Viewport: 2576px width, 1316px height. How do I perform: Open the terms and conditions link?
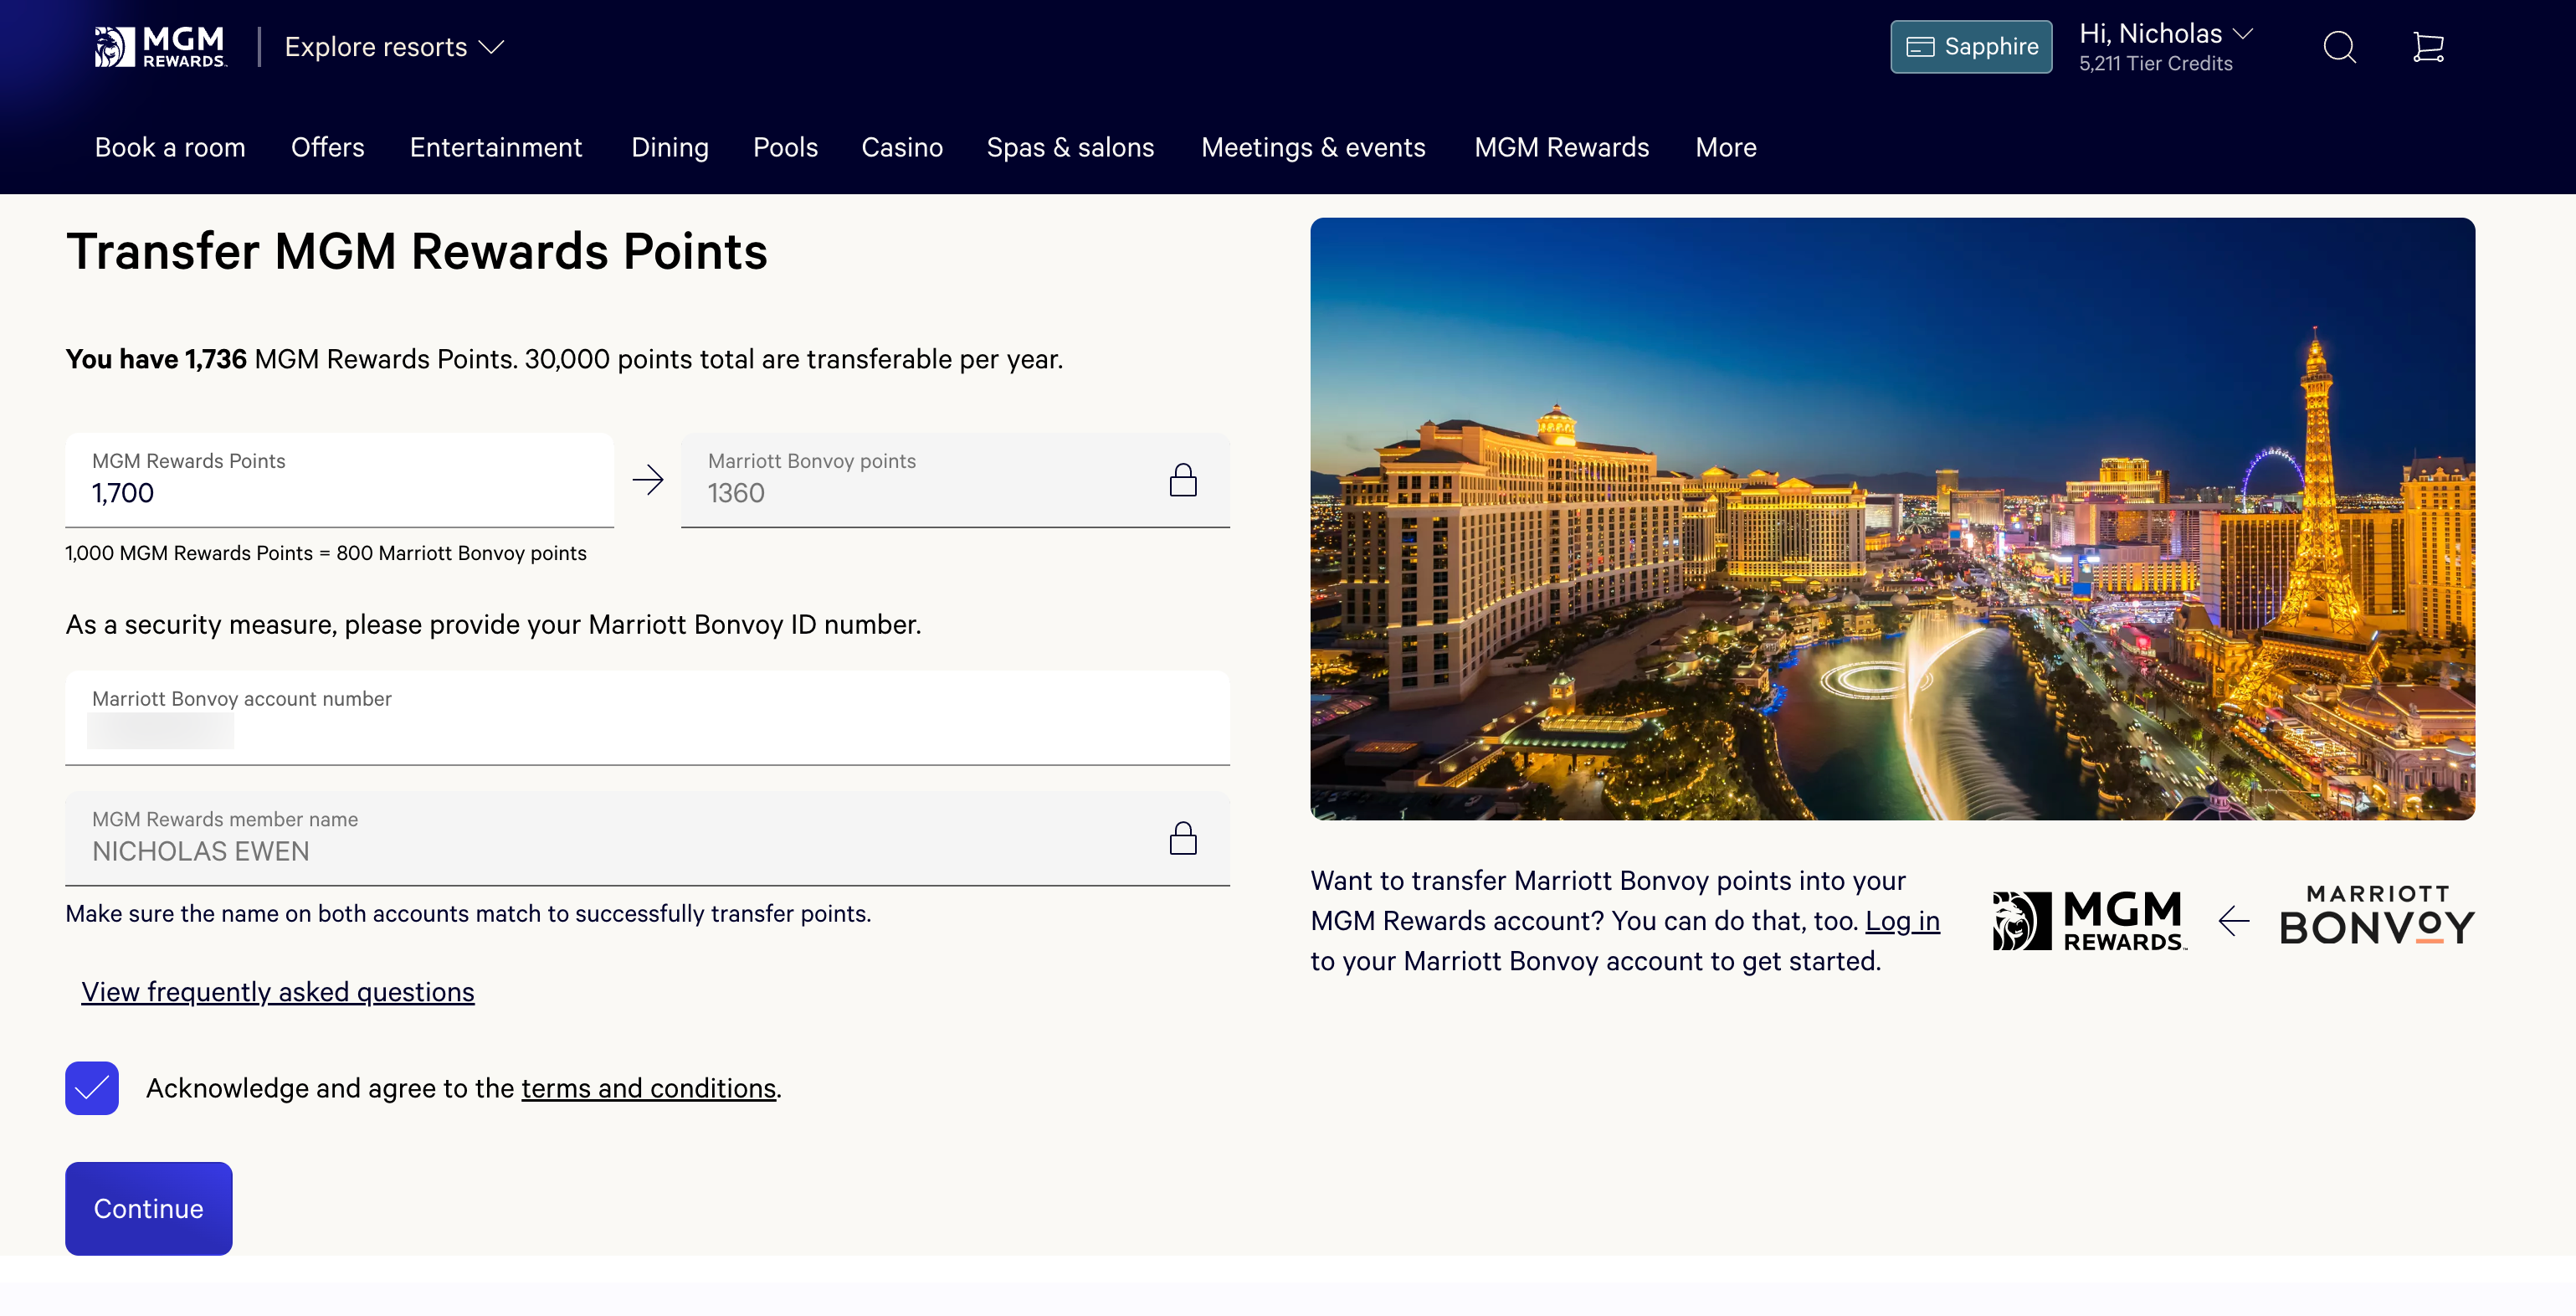648,1088
